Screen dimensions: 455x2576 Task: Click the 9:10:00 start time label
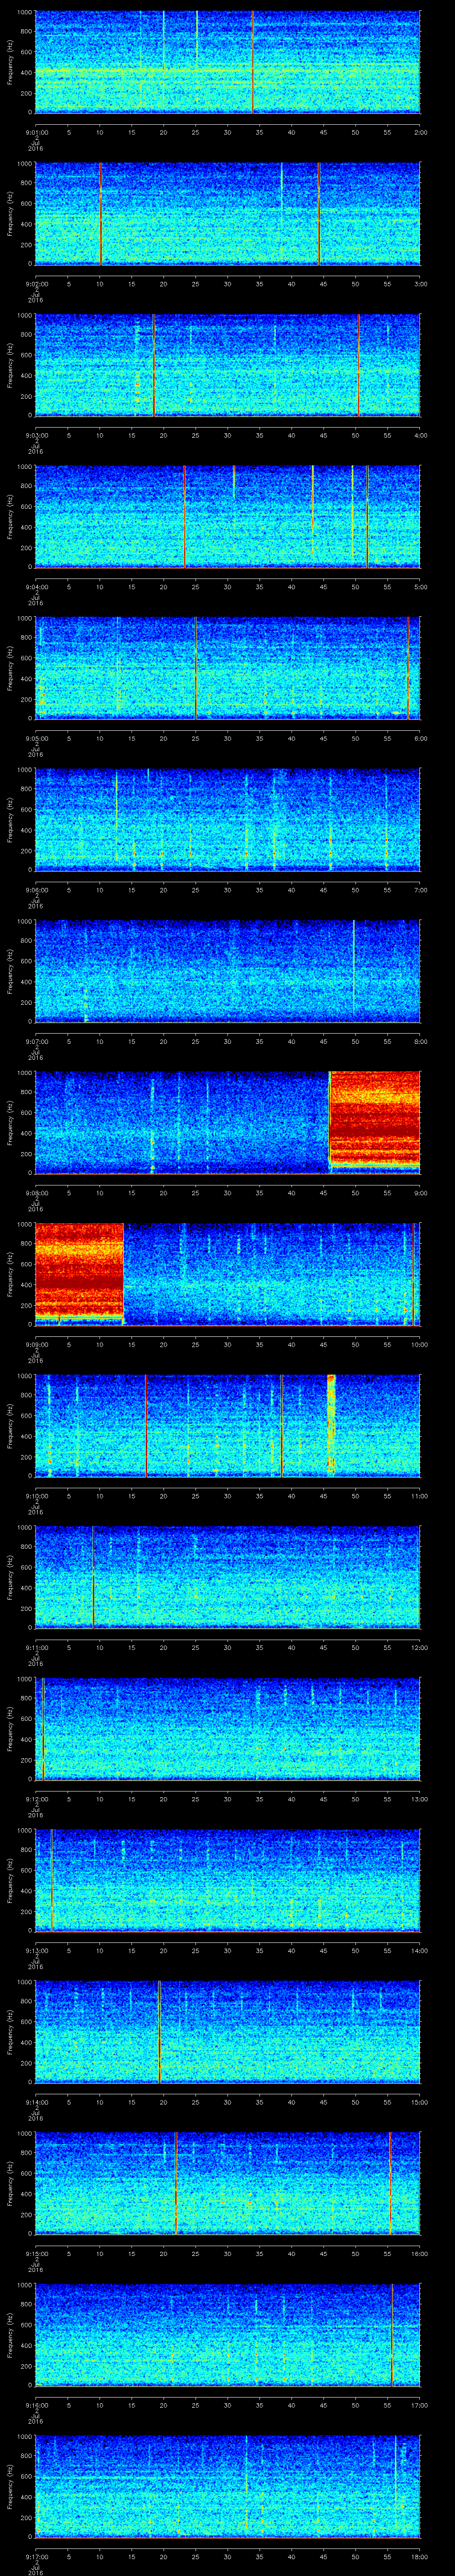pyautogui.click(x=36, y=1496)
